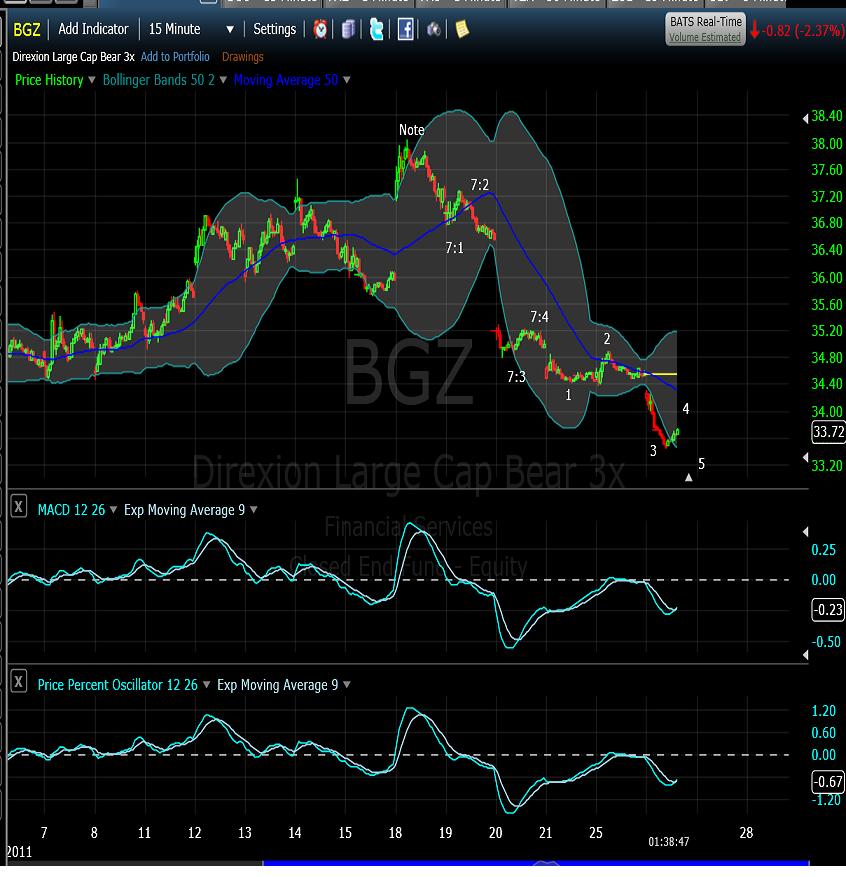Click the Add to Portfolio link
This screenshot has width=846, height=877.
coord(175,57)
